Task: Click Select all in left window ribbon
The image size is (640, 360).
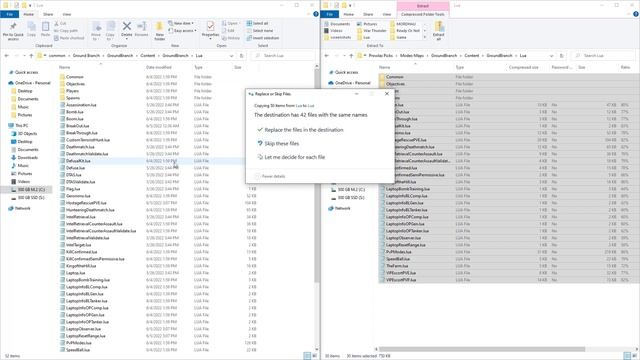Action: coord(258,23)
